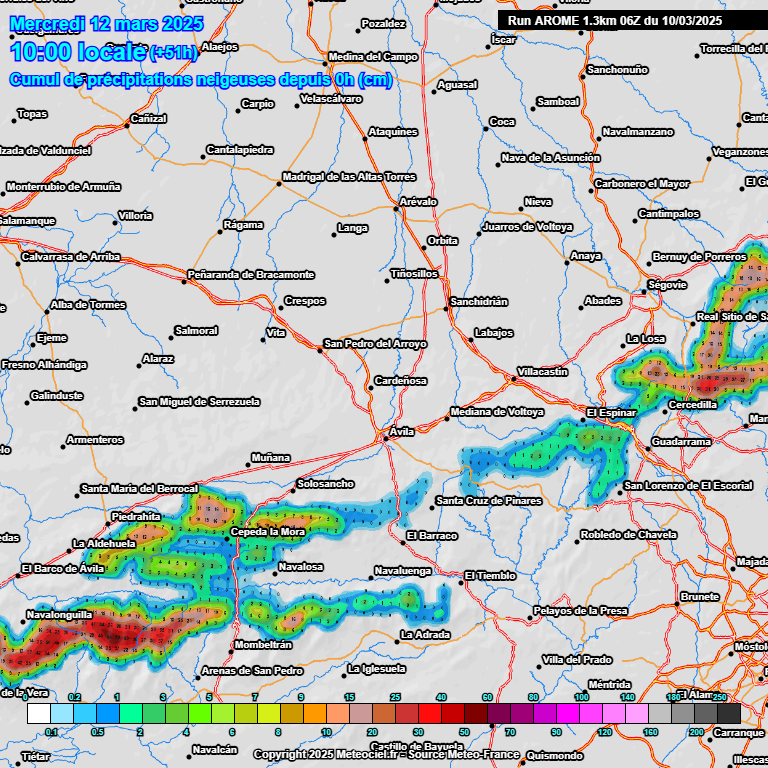Click the bright magenta legend swatch before 100
This screenshot has height=768, width=768.
click(x=568, y=714)
